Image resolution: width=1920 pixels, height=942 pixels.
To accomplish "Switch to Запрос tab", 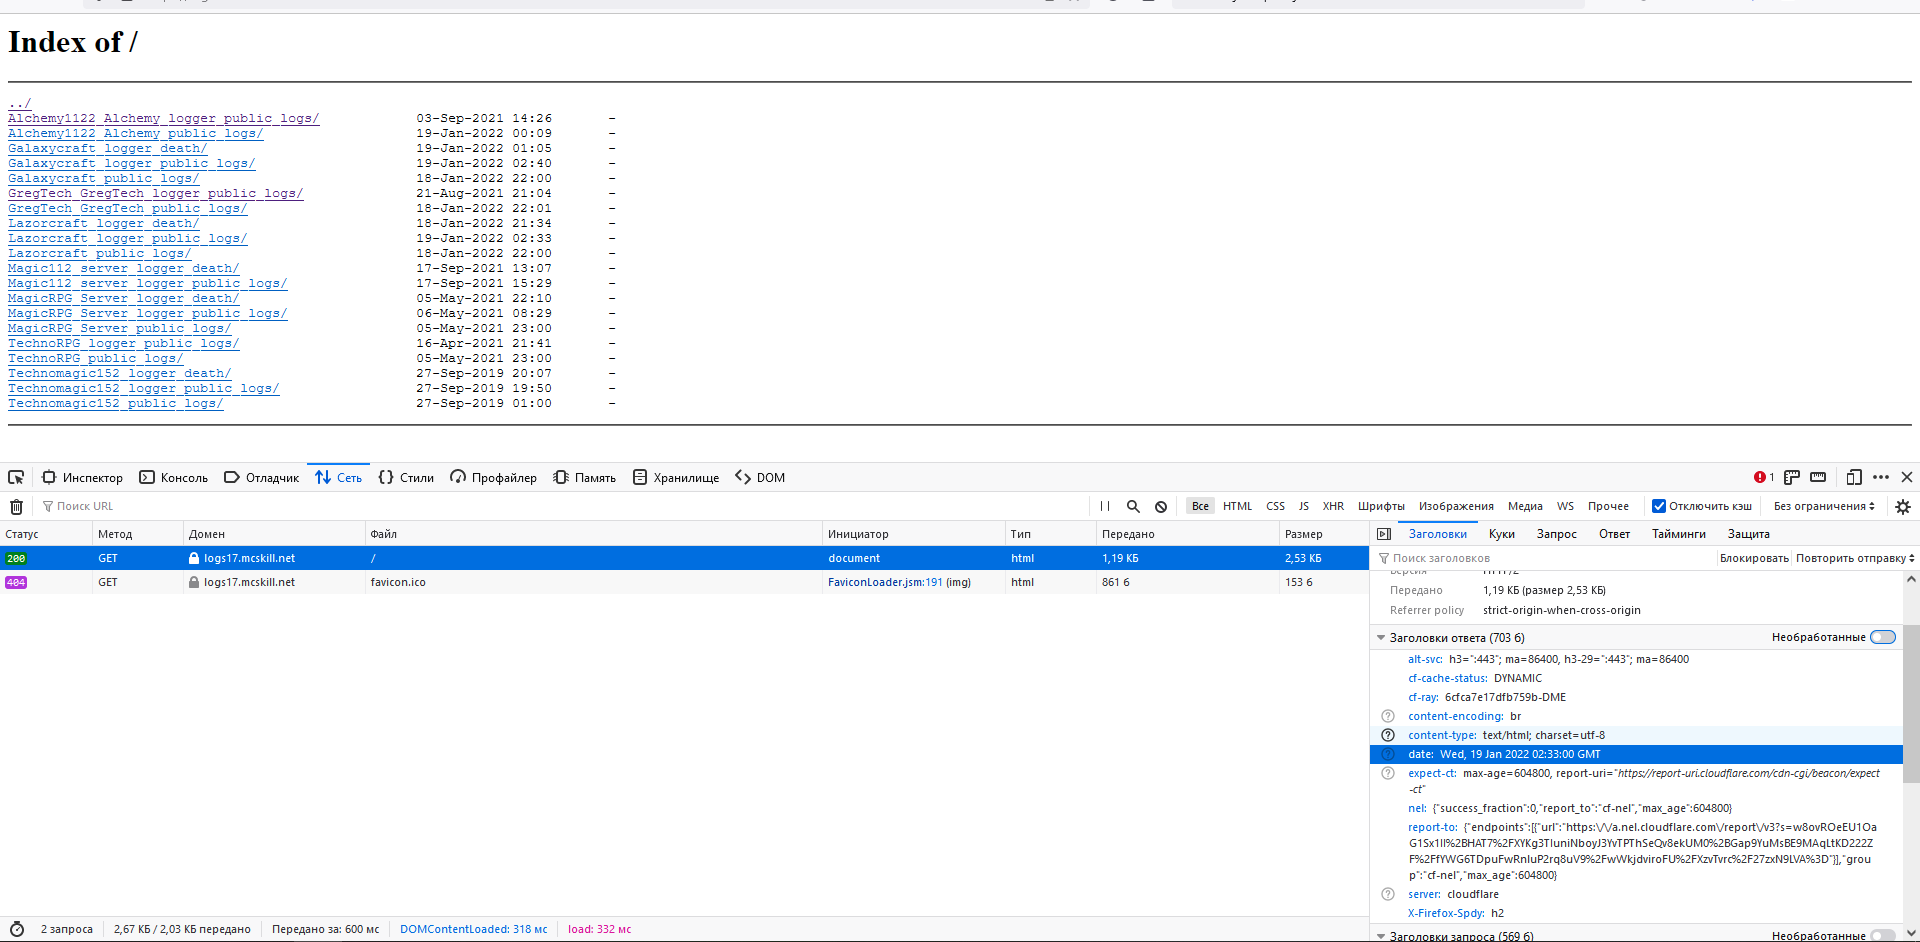I will point(1556,534).
